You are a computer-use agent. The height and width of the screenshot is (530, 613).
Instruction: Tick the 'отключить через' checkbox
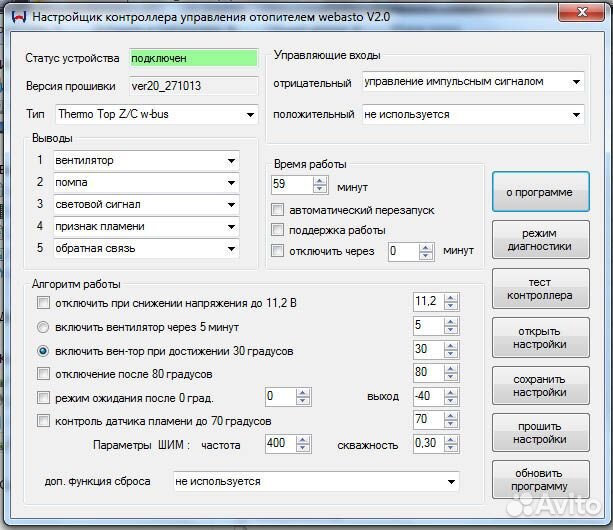277,250
